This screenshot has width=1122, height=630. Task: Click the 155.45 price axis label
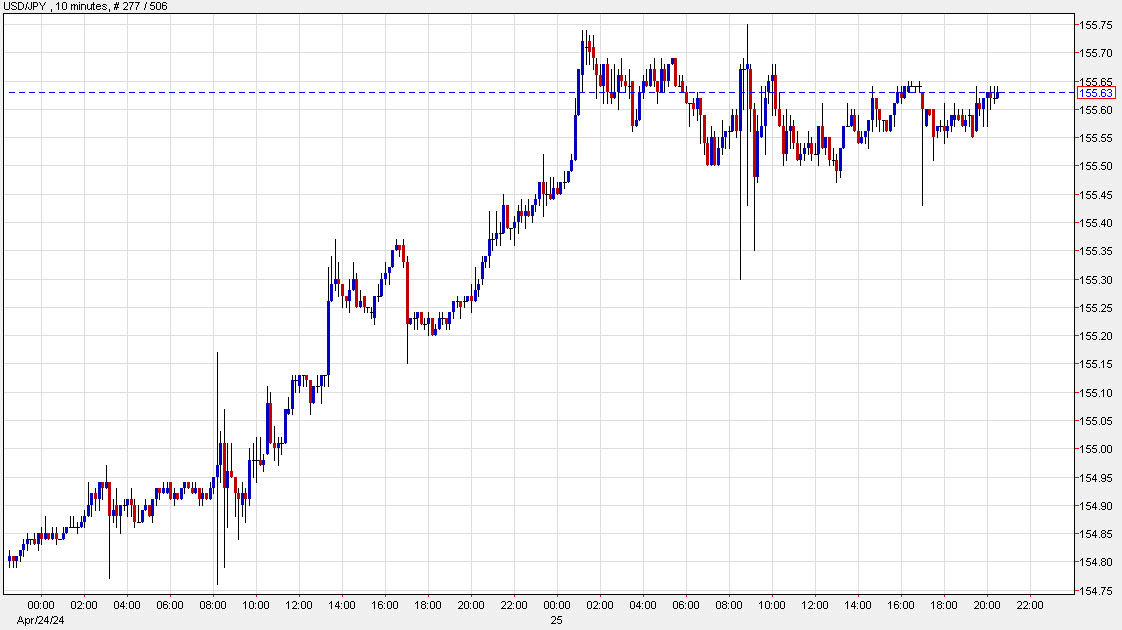point(1096,195)
